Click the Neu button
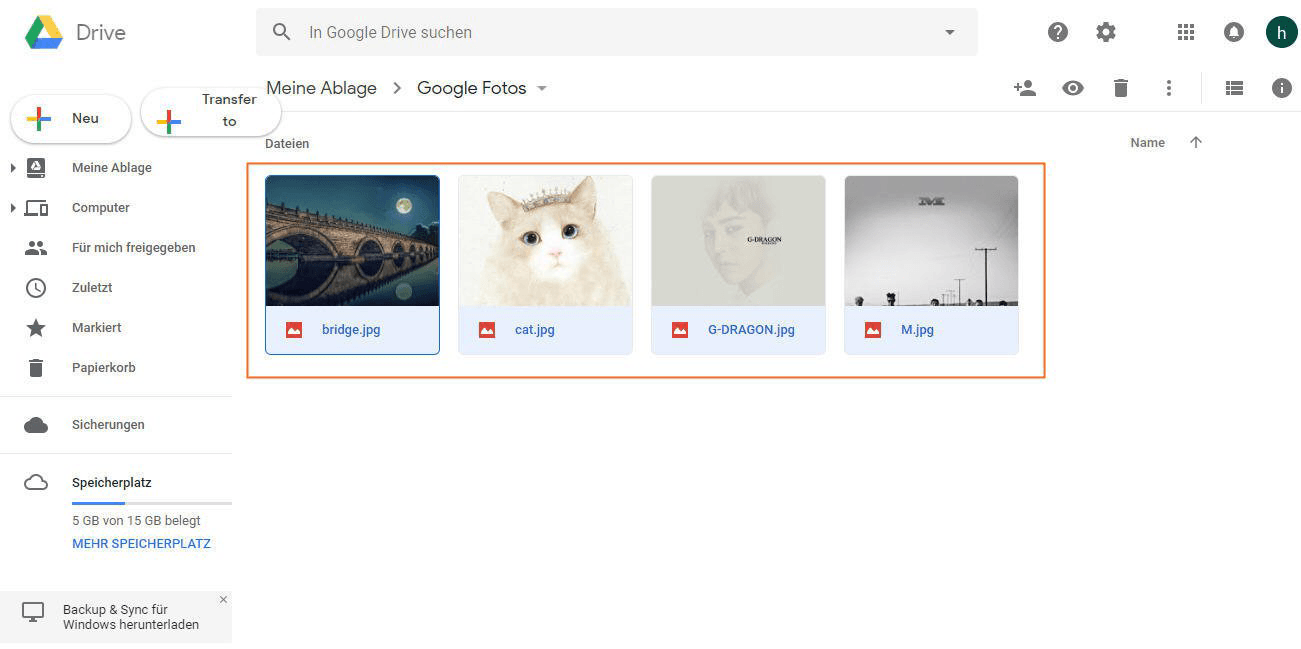This screenshot has width=1301, height=649. [x=71, y=119]
